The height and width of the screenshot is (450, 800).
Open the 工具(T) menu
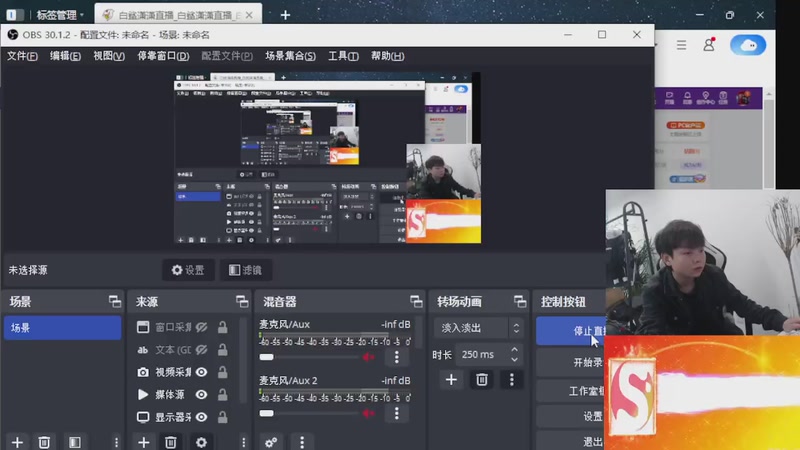tap(343, 56)
